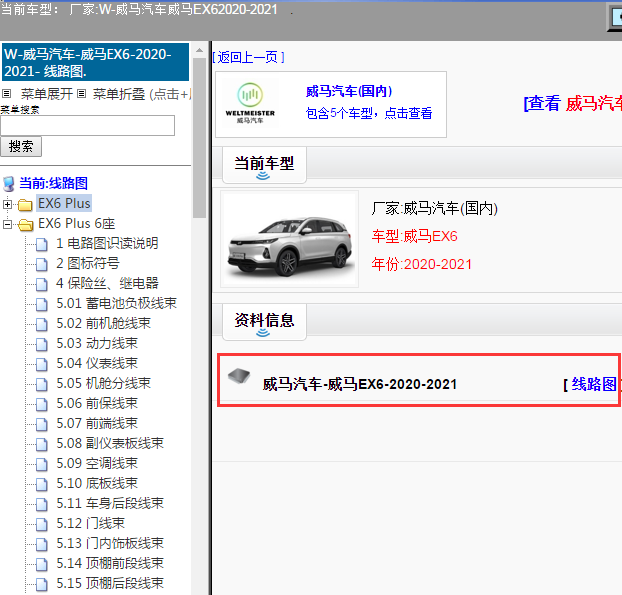Click page icon beside 5.06 前保线束
Screen dimensions: 622x595
42,404
